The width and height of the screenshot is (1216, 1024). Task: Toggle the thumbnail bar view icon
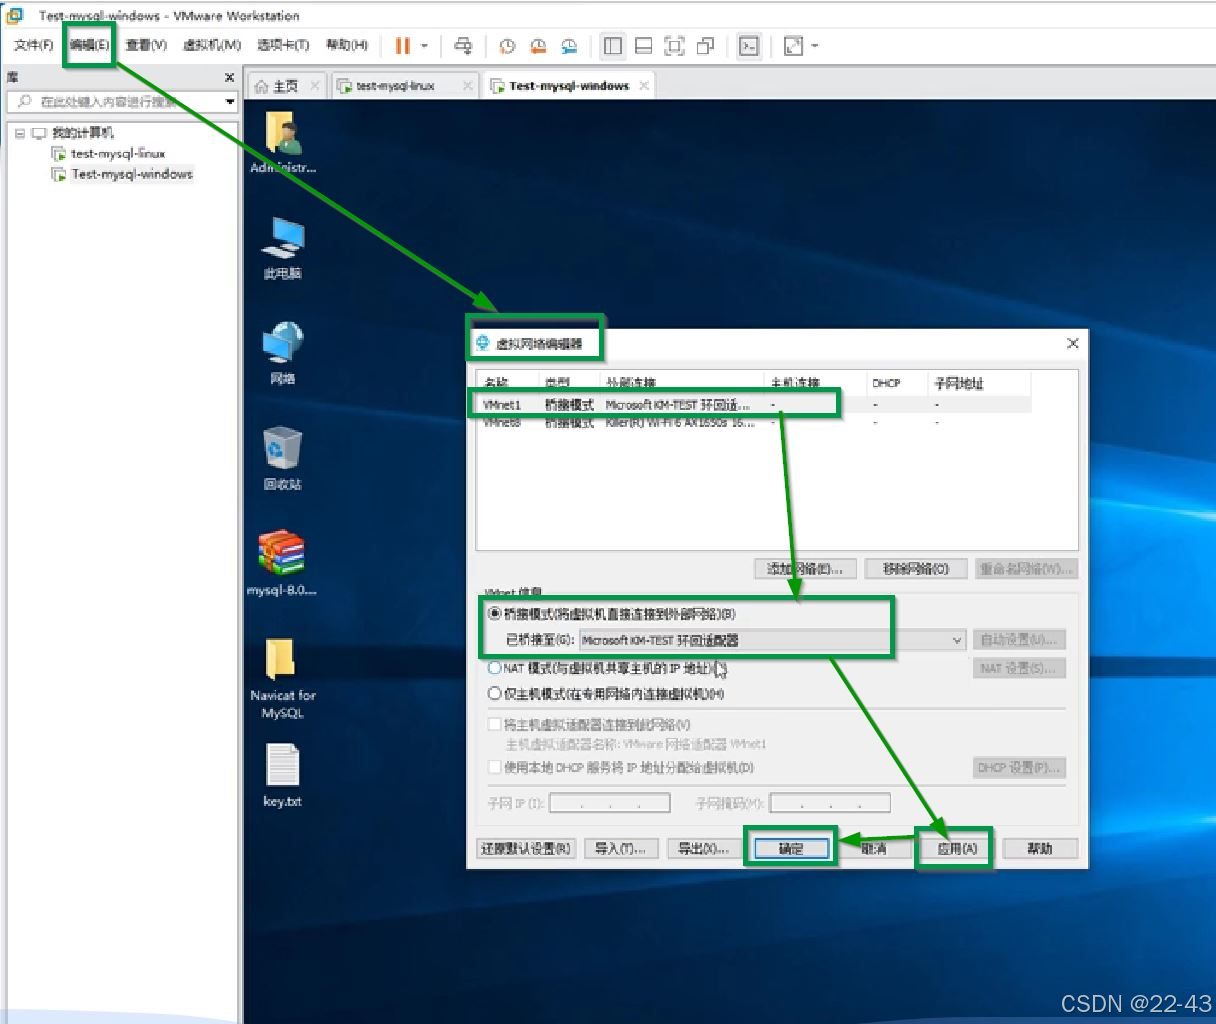[x=644, y=46]
